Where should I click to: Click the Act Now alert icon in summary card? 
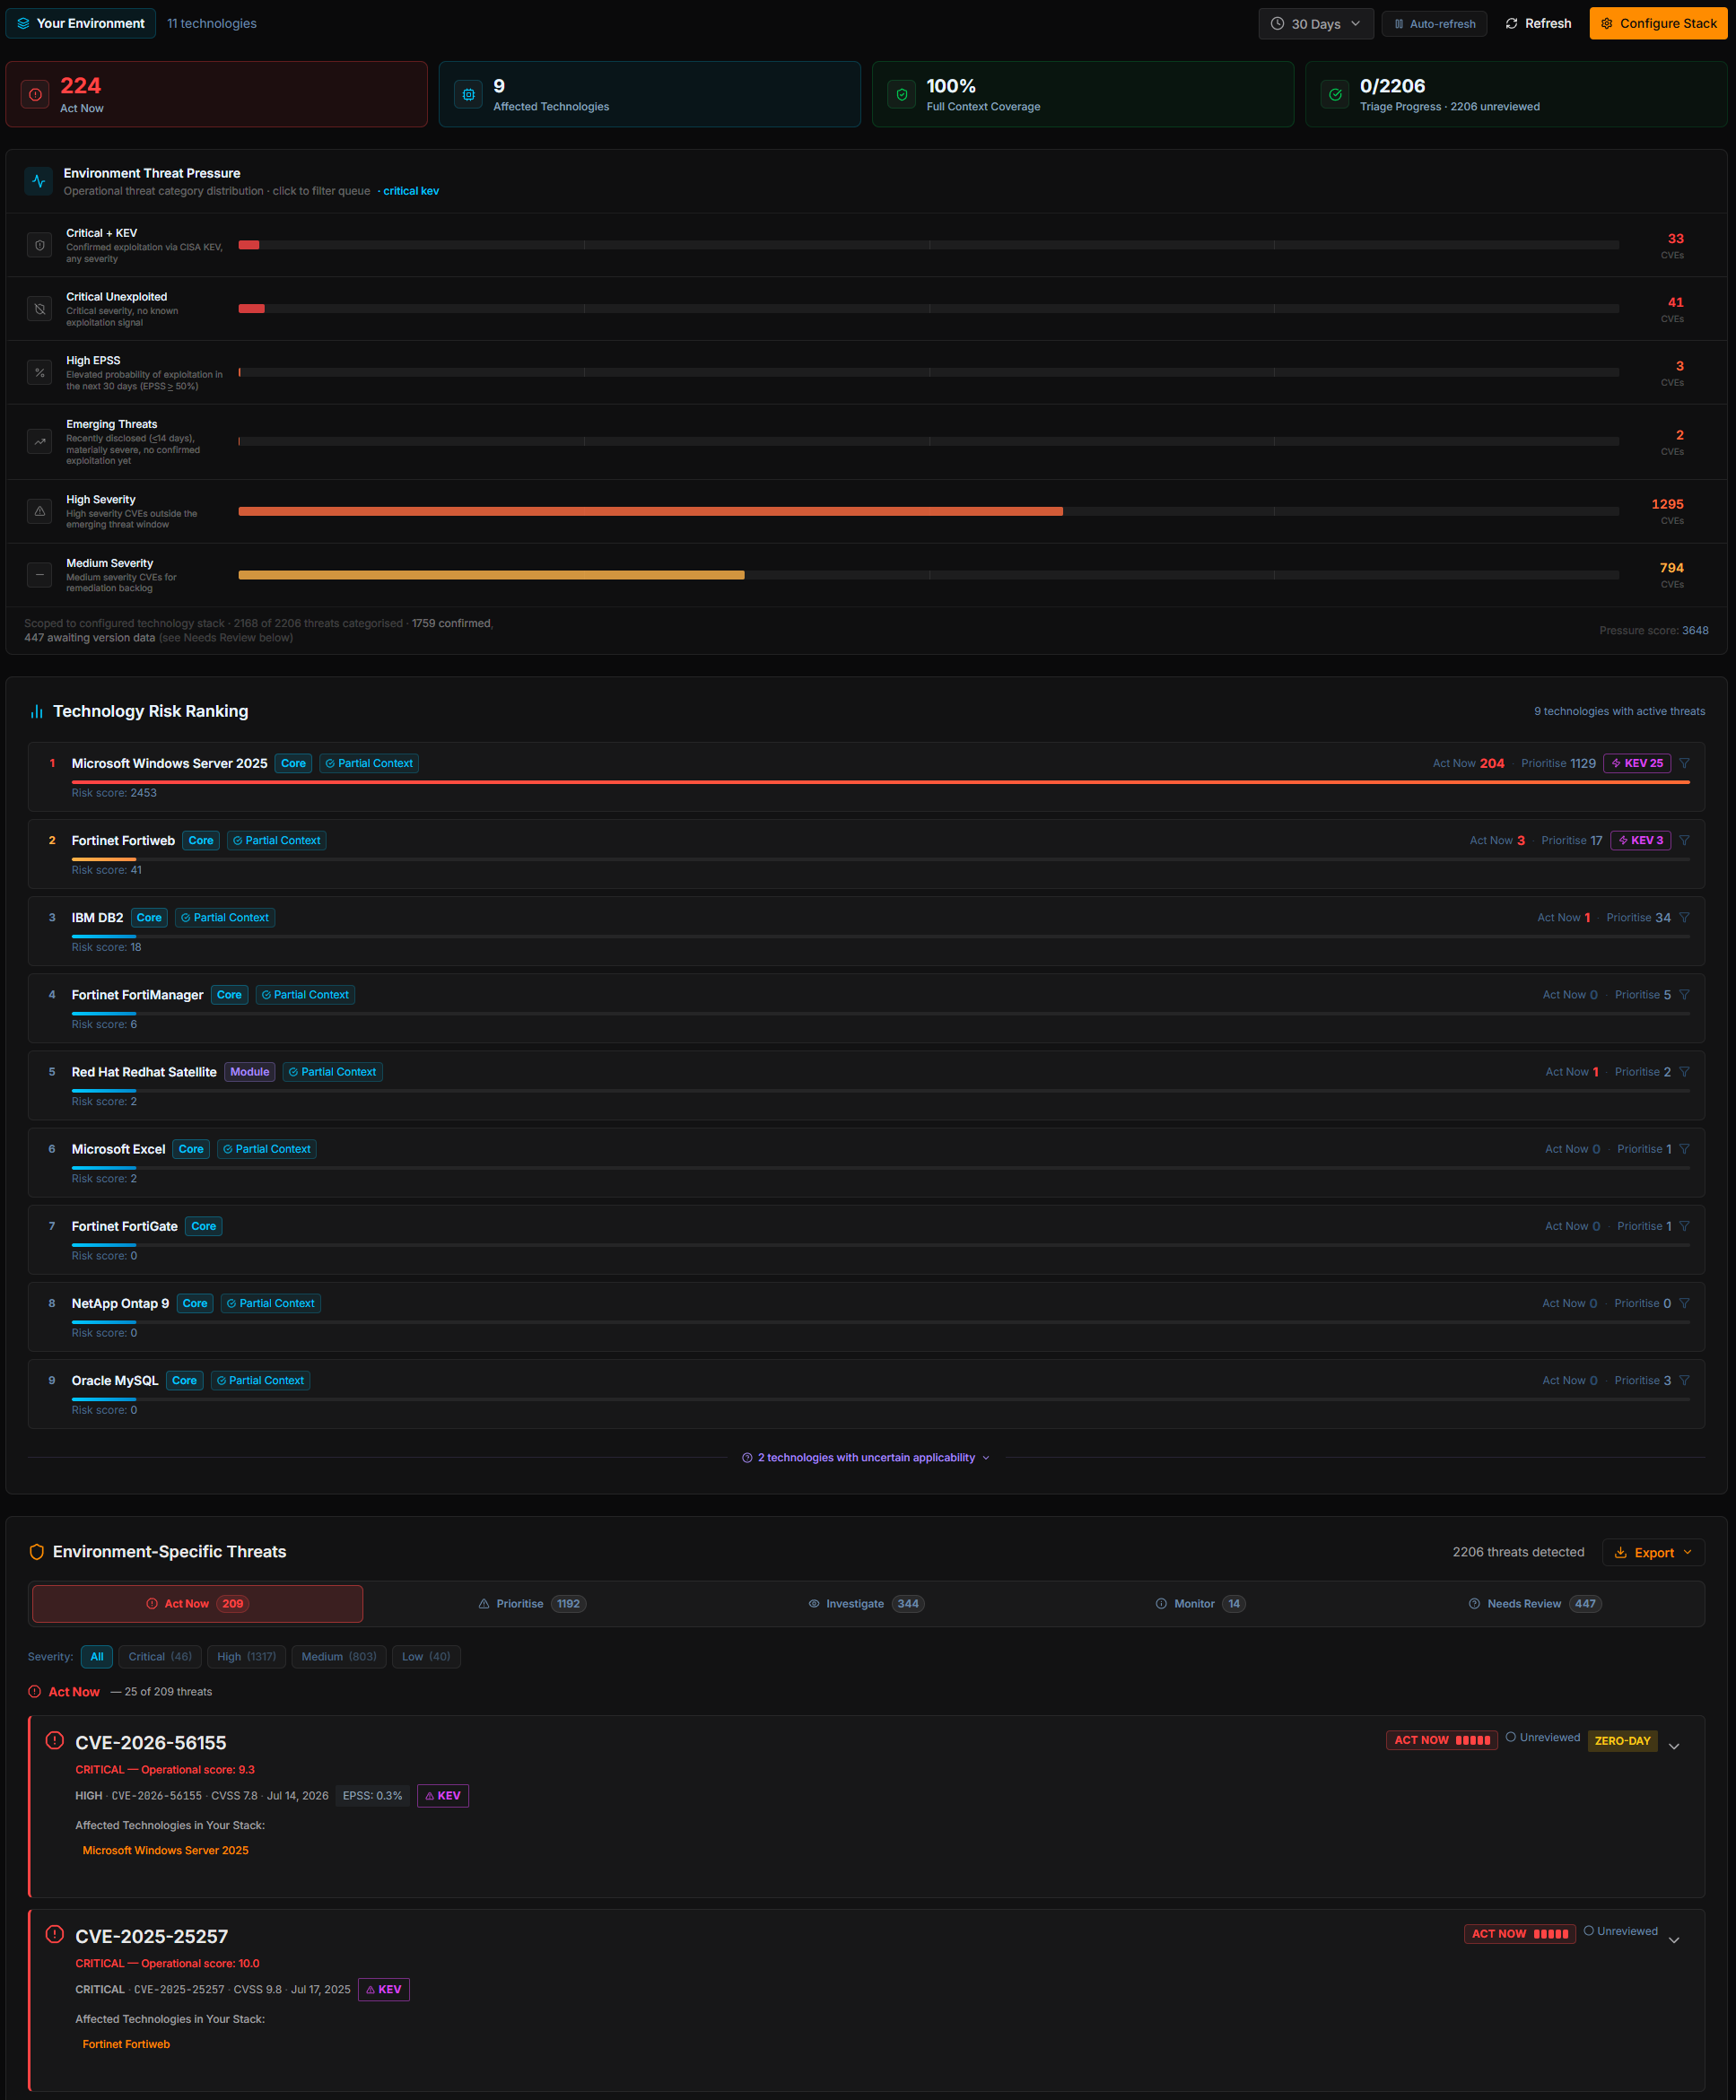(x=35, y=94)
